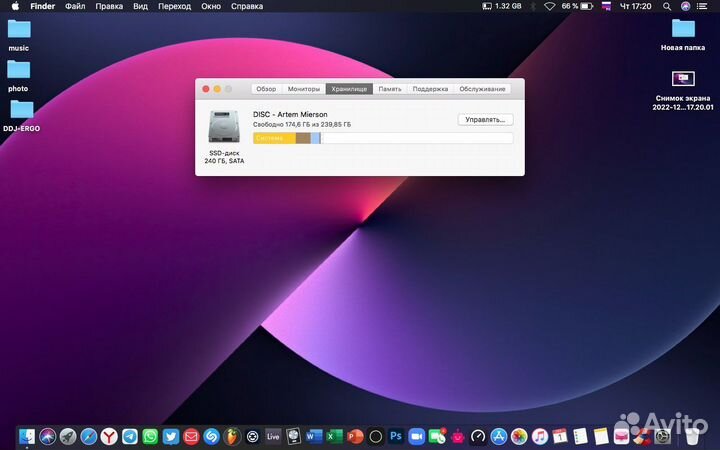Click the date and time Чт 17:20

636,6
